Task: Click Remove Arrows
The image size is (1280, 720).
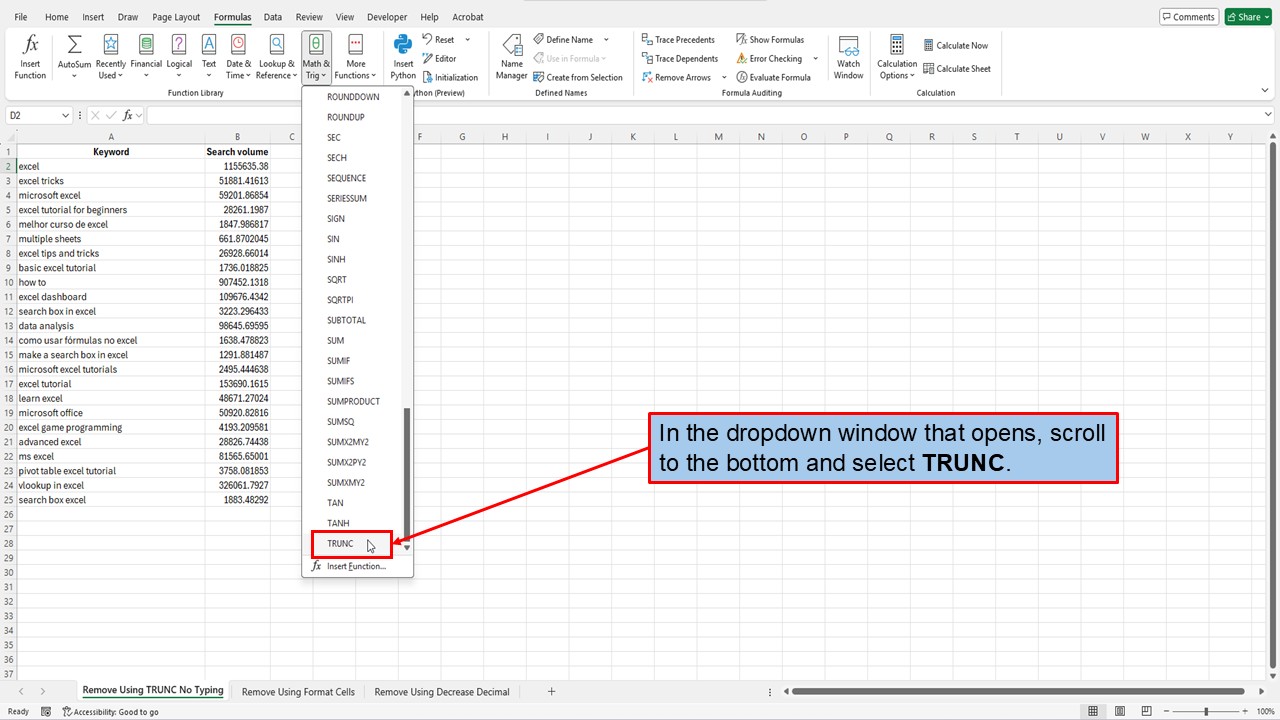Action: pyautogui.click(x=678, y=76)
